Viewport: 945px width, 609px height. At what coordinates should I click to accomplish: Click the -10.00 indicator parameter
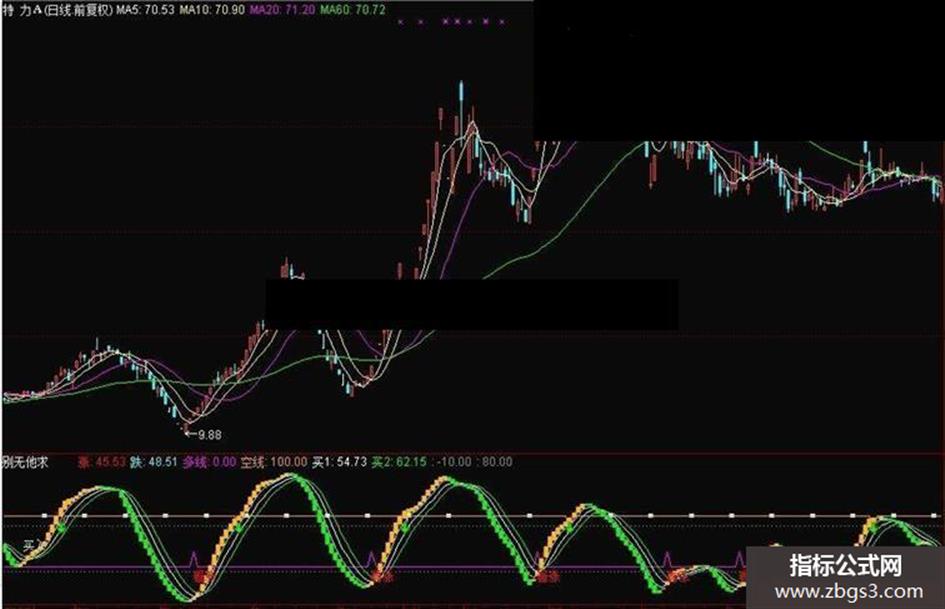coord(453,462)
